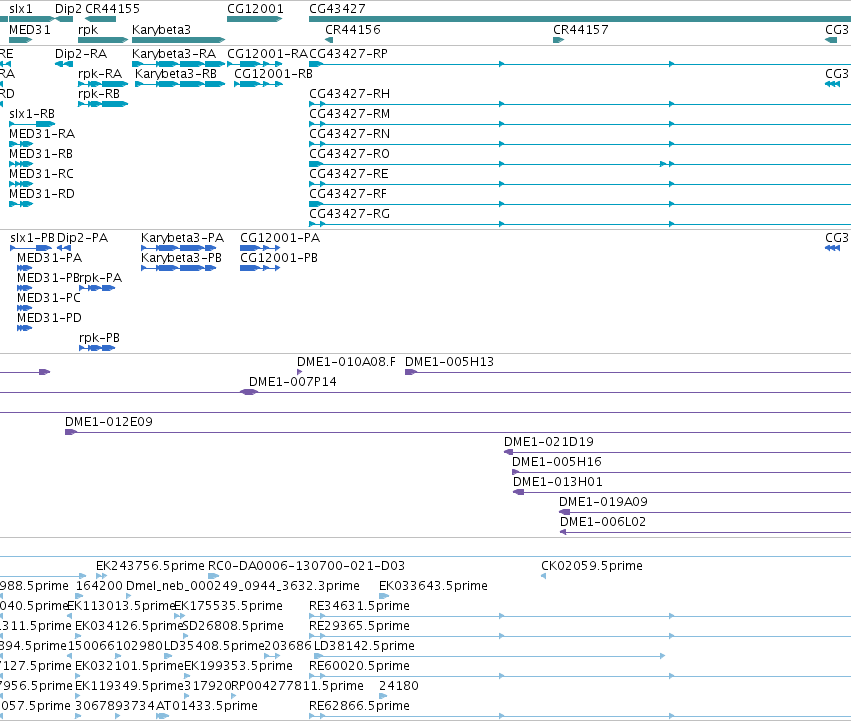This screenshot has width=851, height=721.
Task: Select protein rpk-PB label
Action: 99,338
